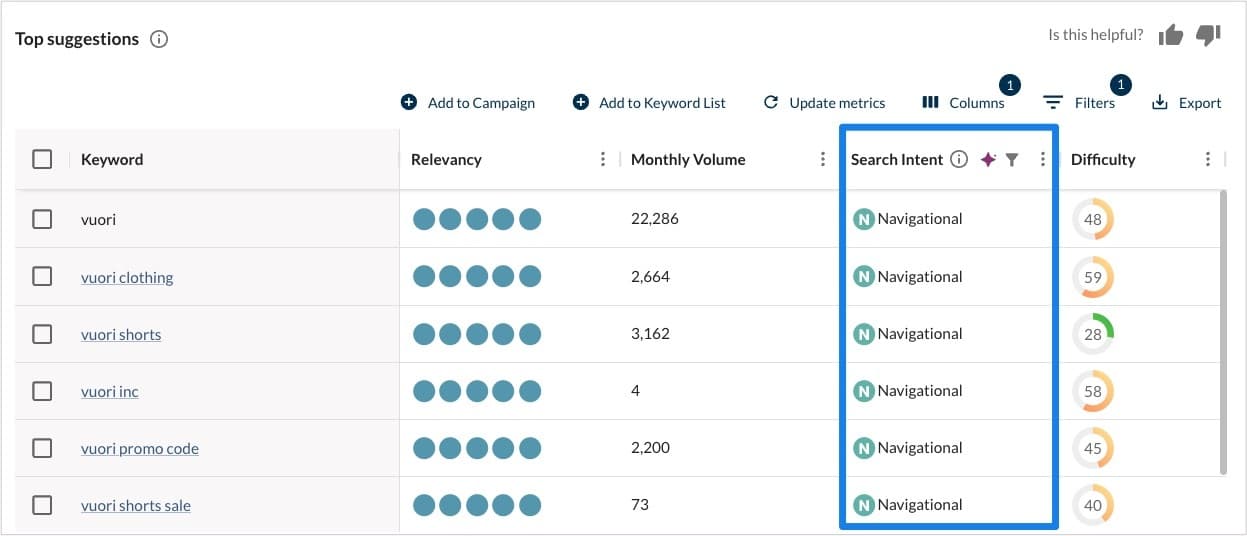Open Monthly Volume column options menu
The image size is (1247, 536).
822,159
